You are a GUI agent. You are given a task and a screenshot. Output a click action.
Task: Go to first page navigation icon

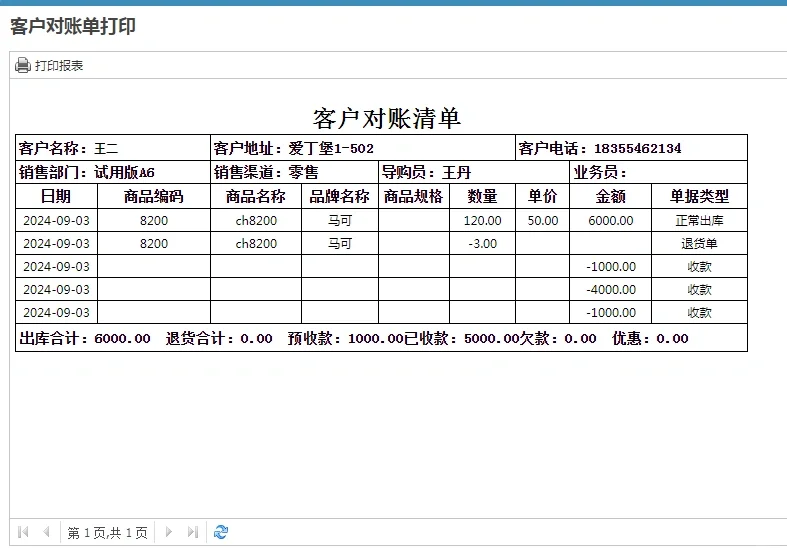tap(23, 532)
